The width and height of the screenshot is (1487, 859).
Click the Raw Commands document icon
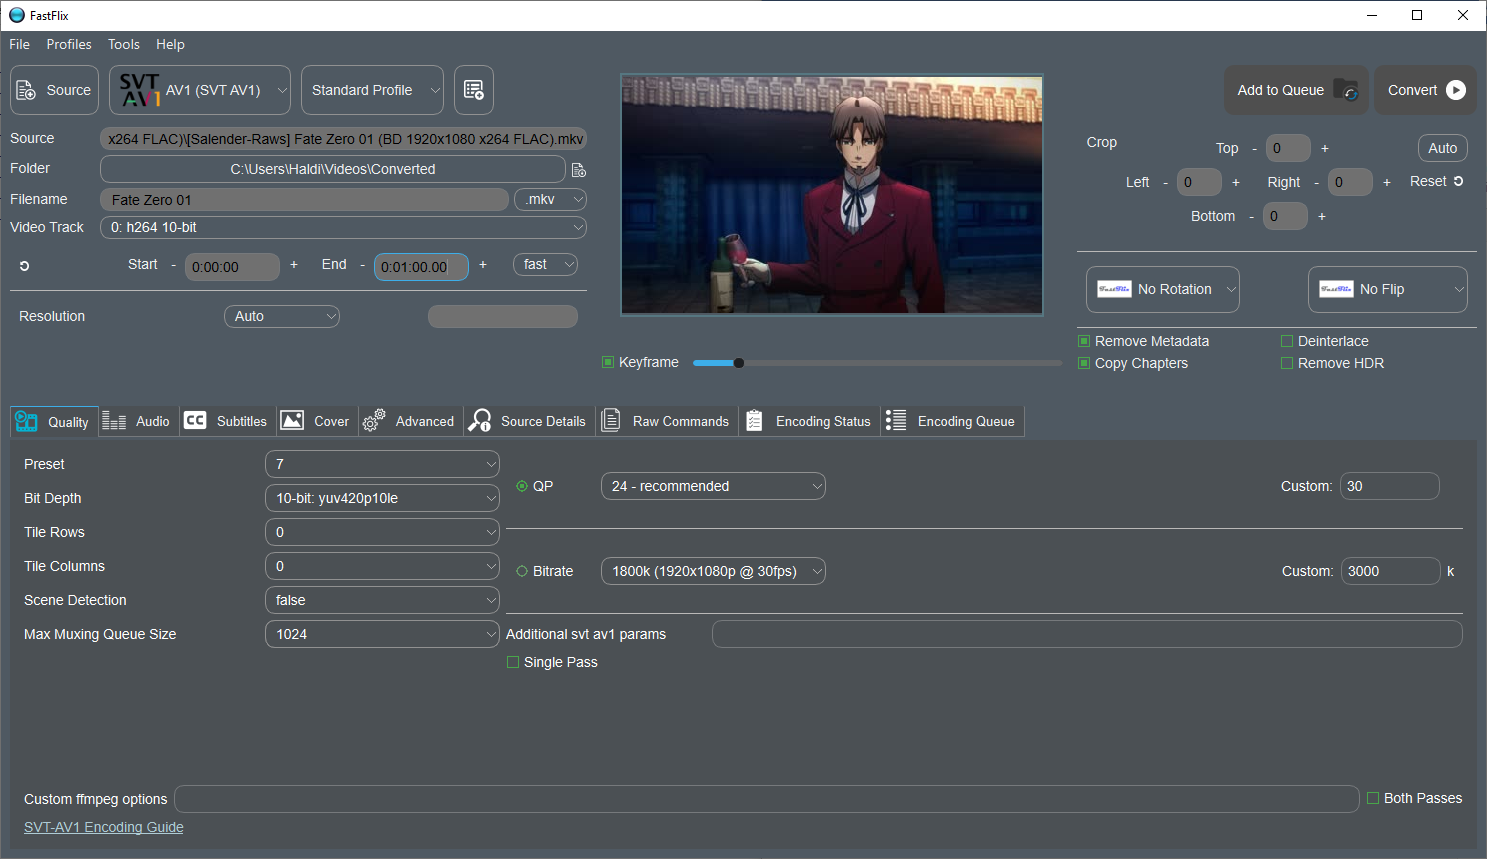[610, 420]
